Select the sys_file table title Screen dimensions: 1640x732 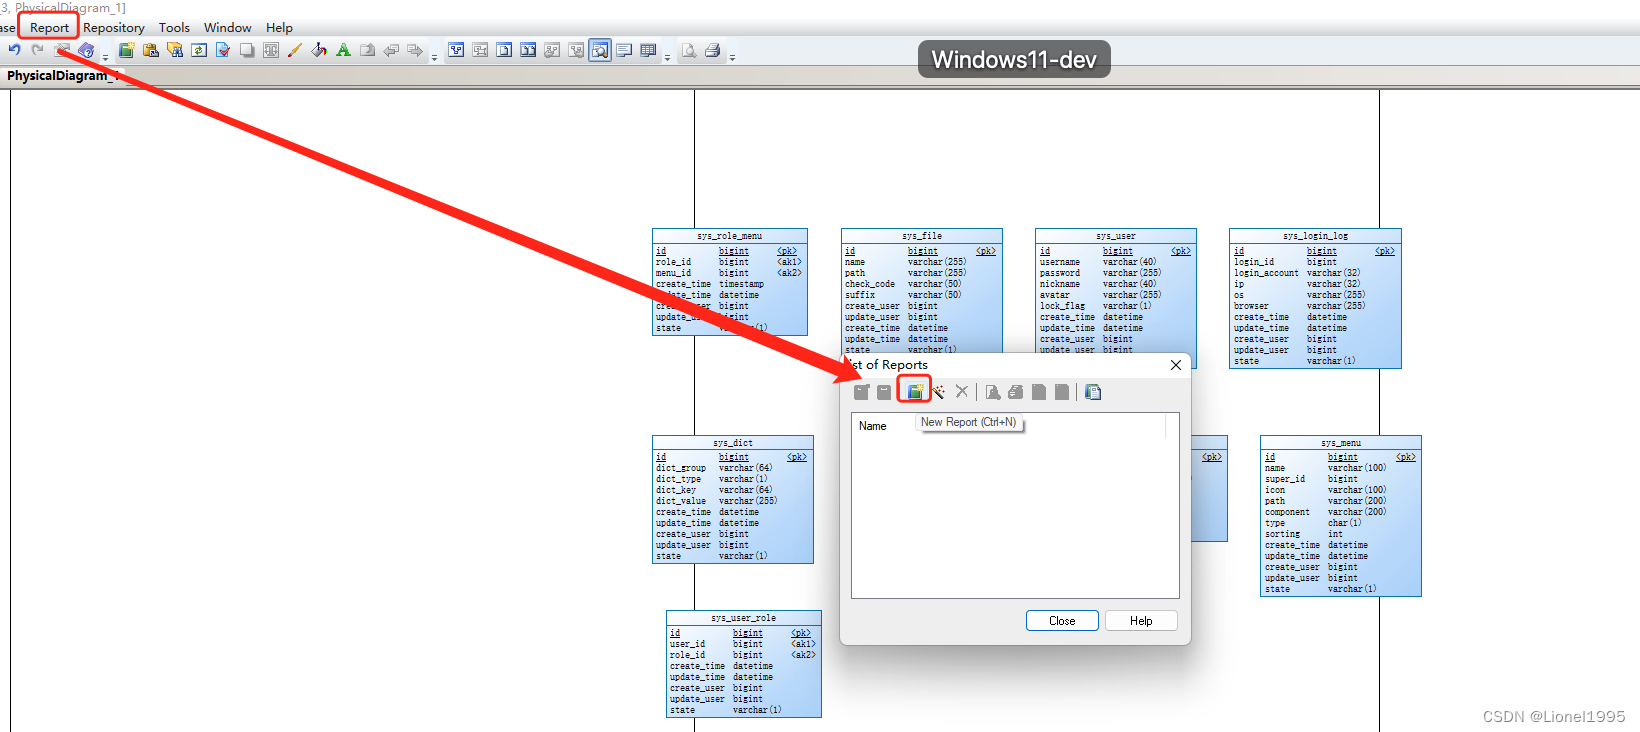(x=922, y=236)
